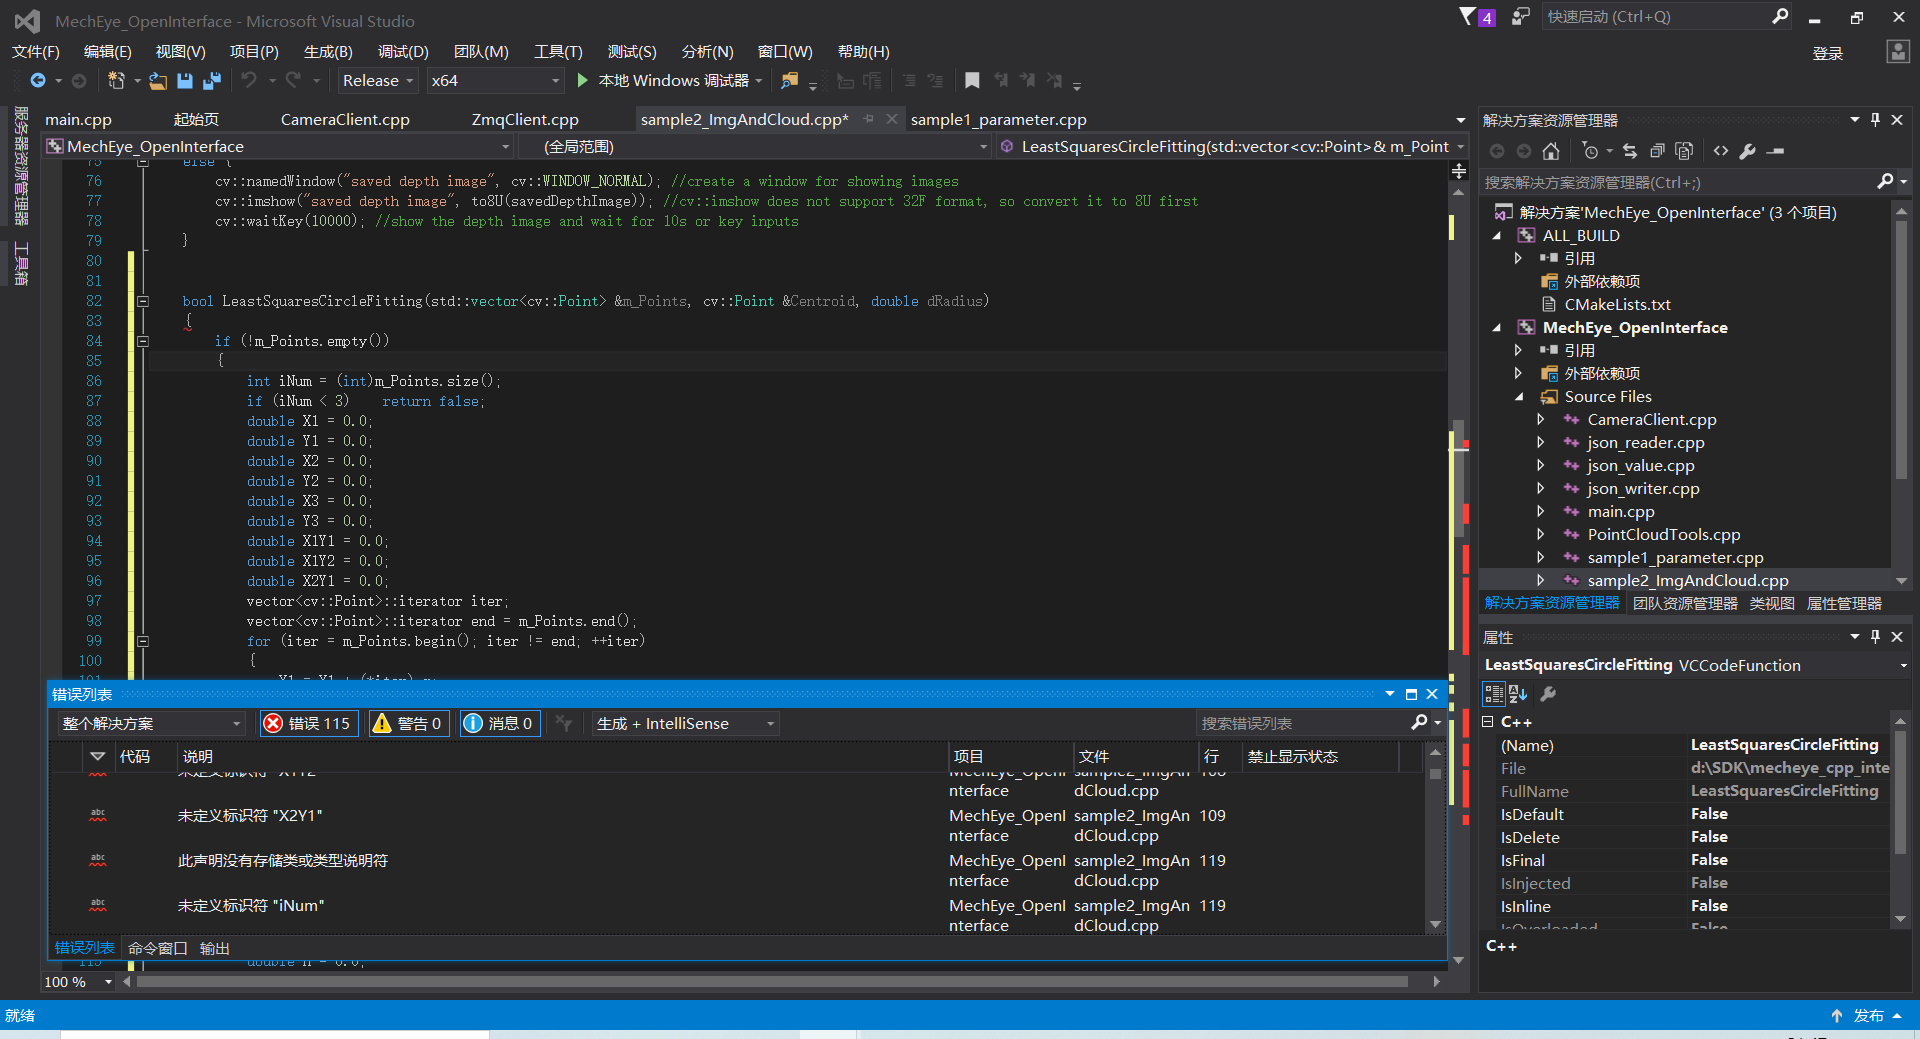1920x1039 pixels.
Task: Select CMakeLists.txt in the Solution Explorer
Action: click(1617, 305)
